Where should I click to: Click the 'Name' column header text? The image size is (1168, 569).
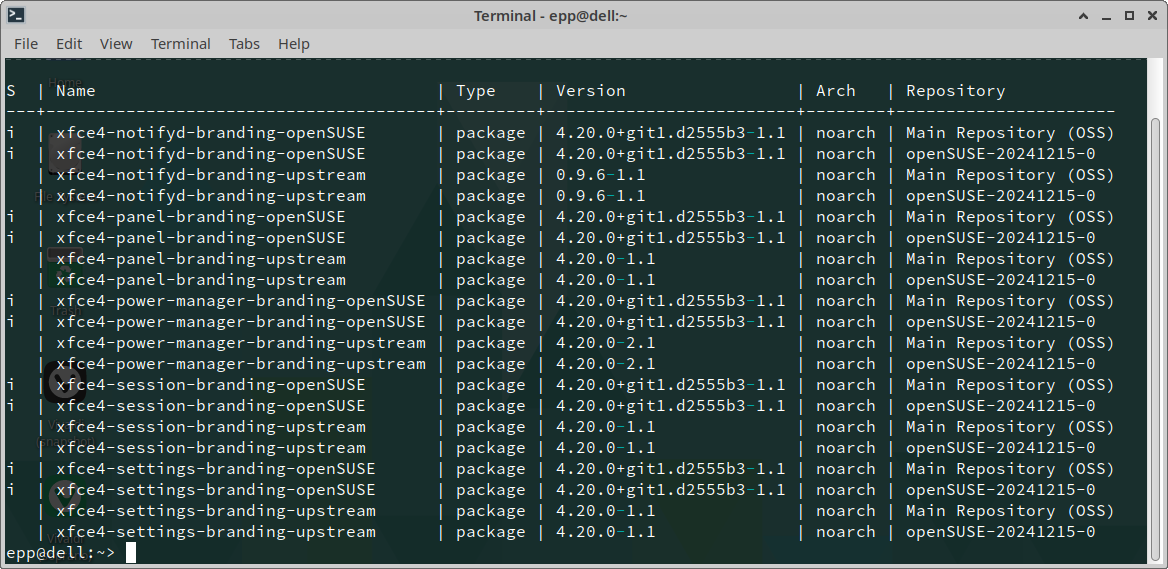click(76, 91)
